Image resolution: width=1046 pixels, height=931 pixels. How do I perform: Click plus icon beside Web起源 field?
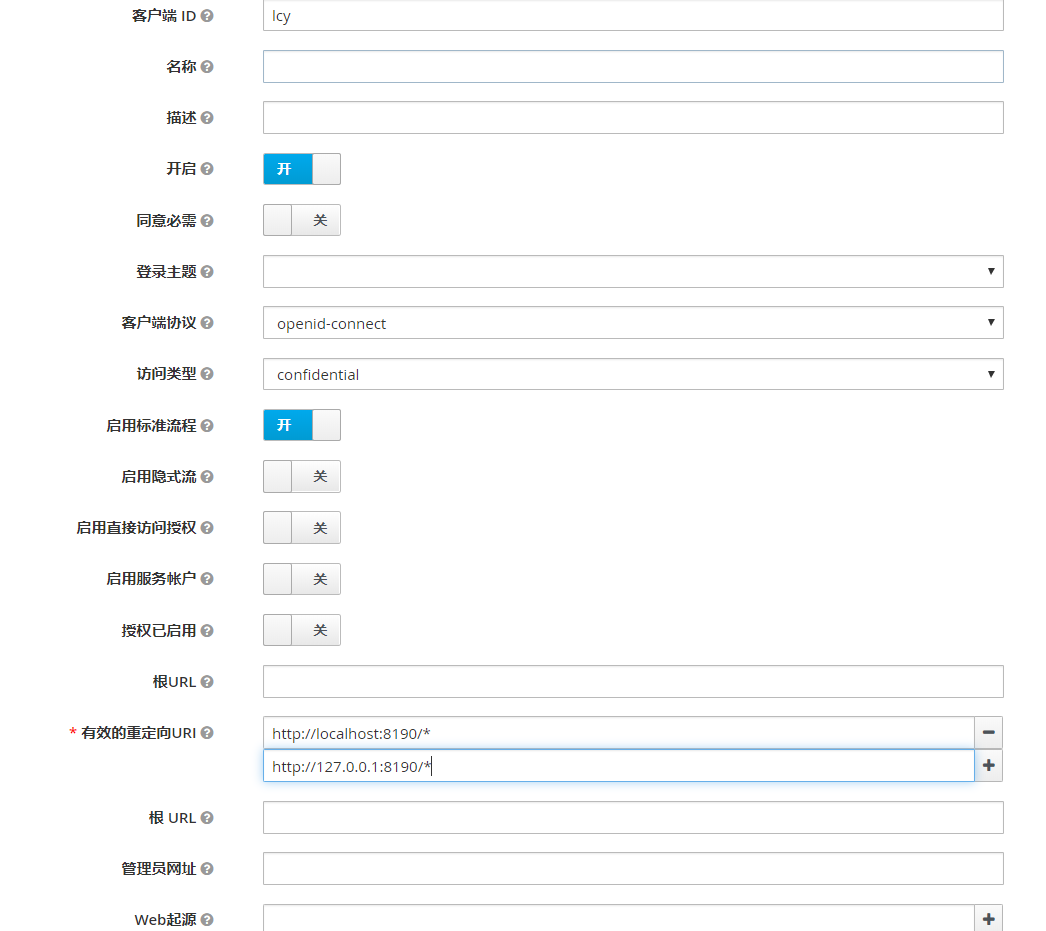pyautogui.click(x=988, y=919)
